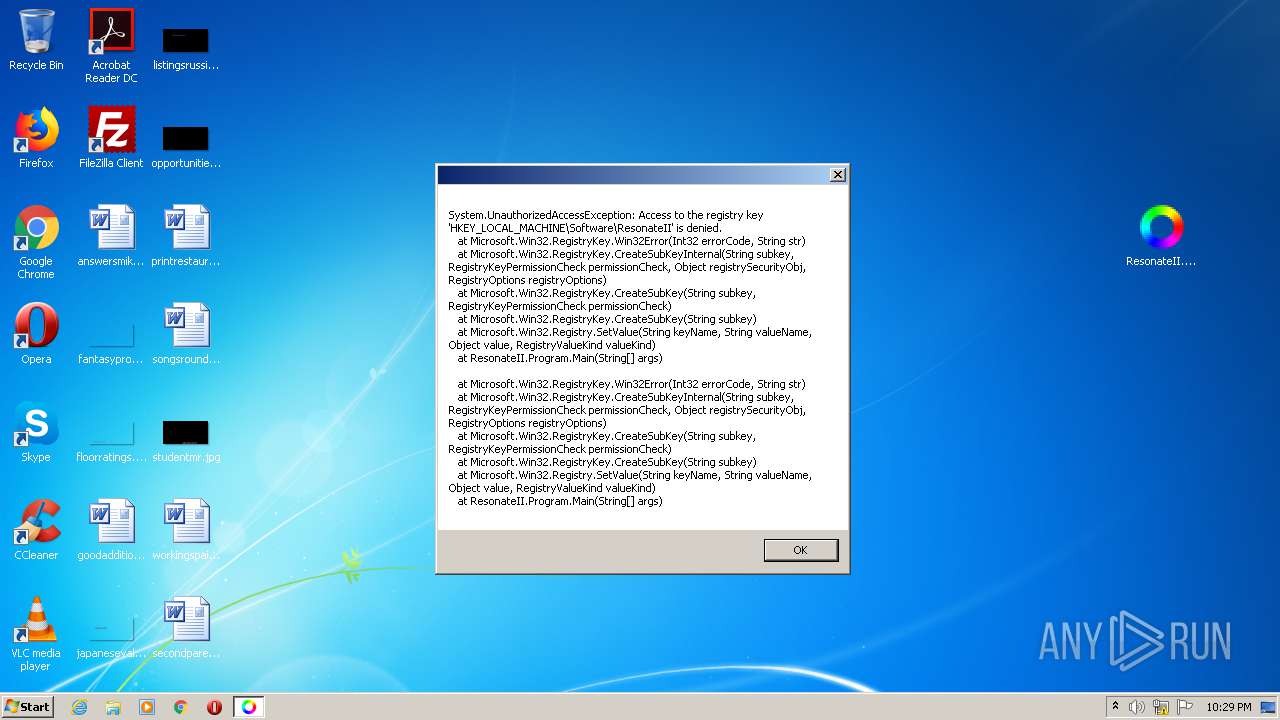
Task: Open Action Center flag icon
Action: click(x=1184, y=707)
